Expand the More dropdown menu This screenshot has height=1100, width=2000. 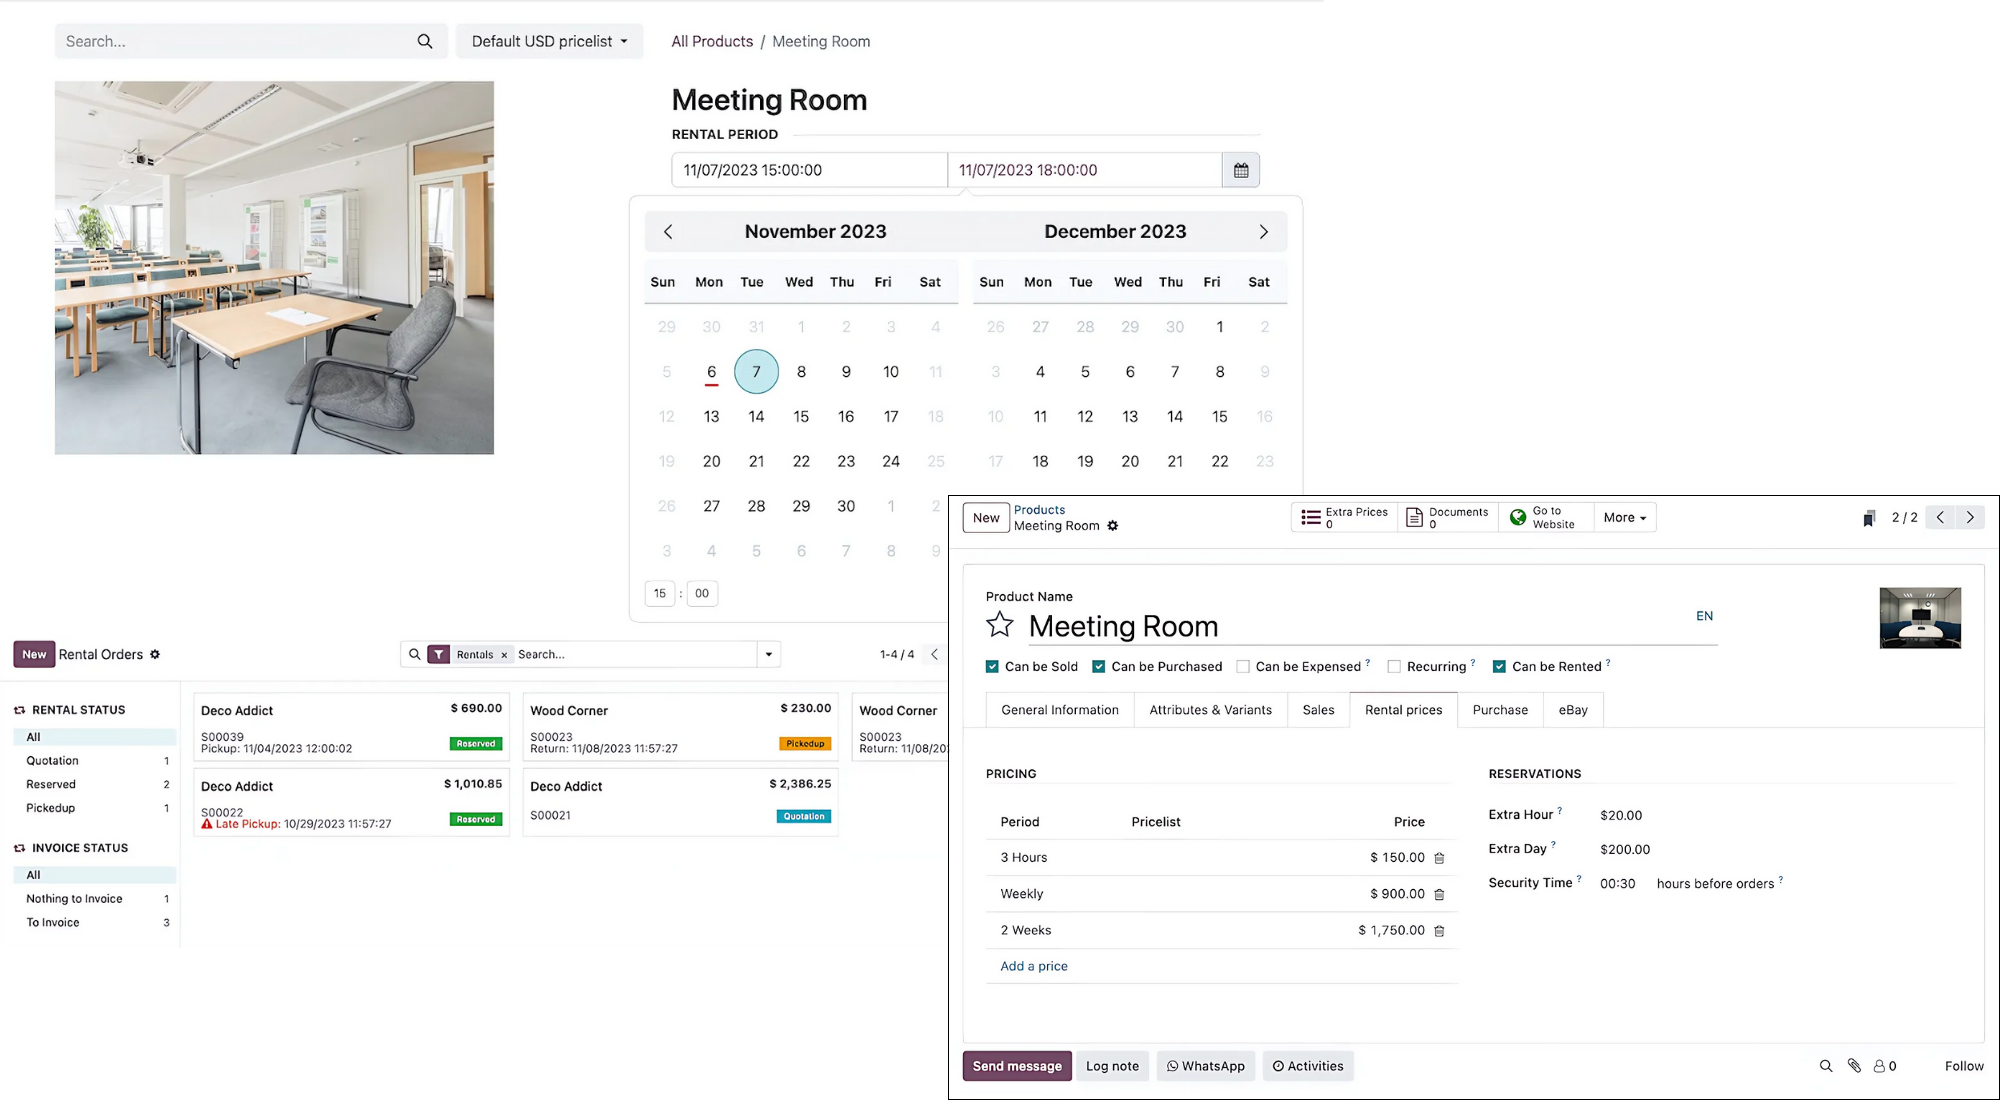point(1624,517)
